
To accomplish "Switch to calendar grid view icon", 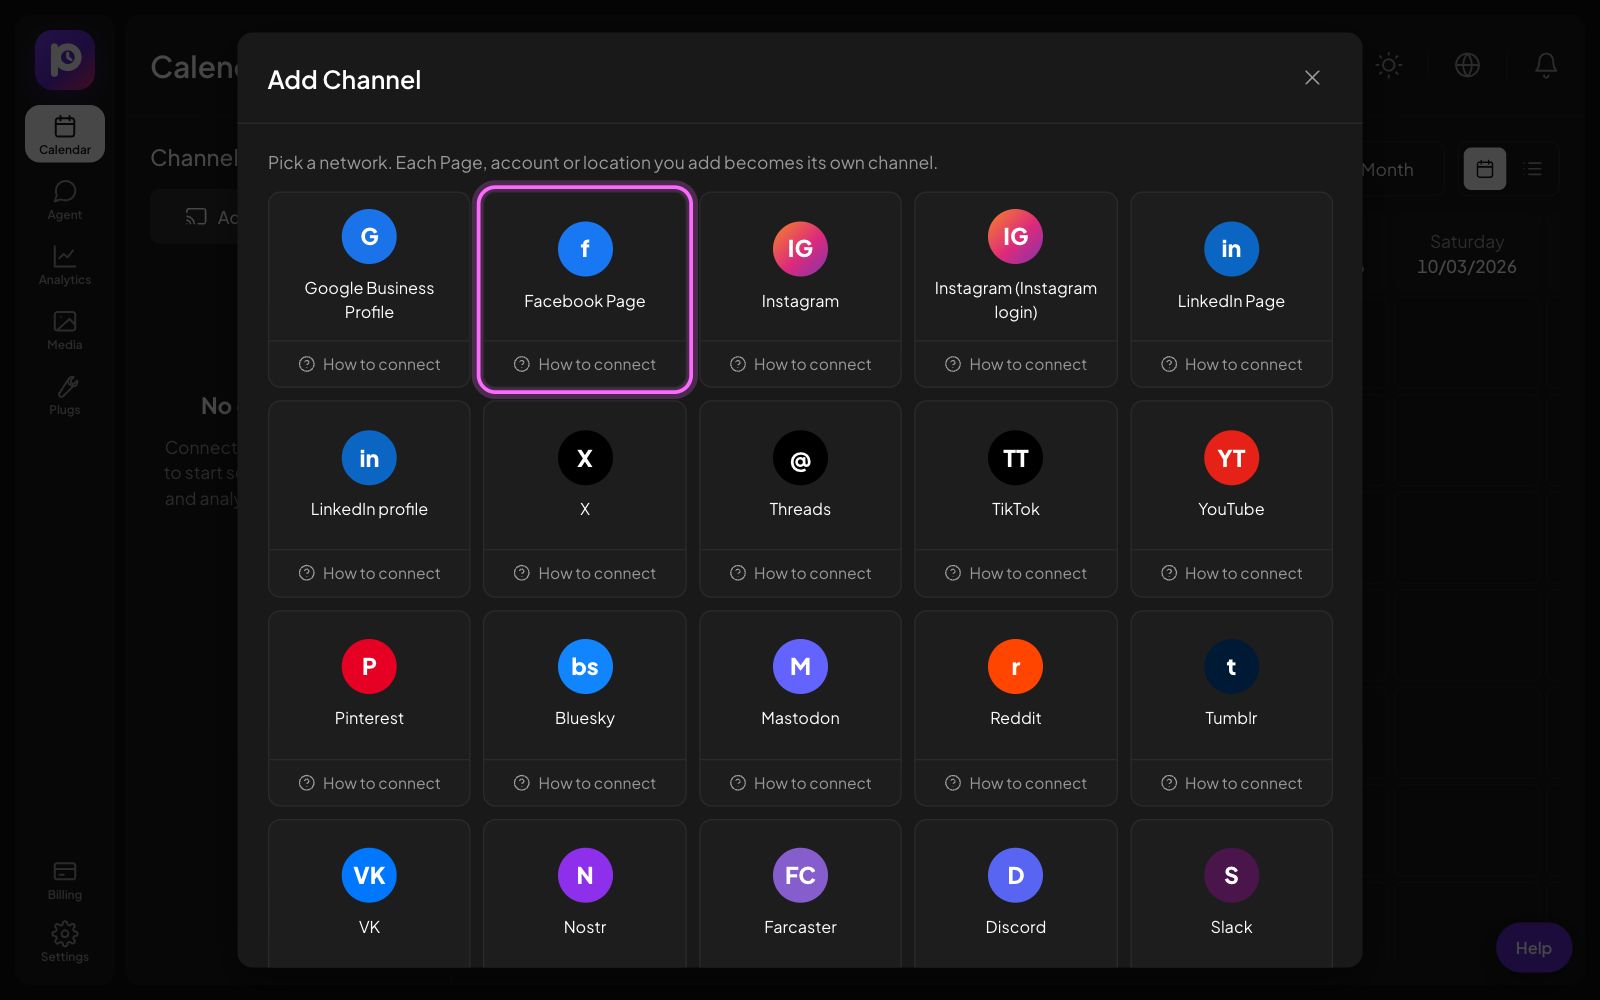I will tap(1485, 169).
